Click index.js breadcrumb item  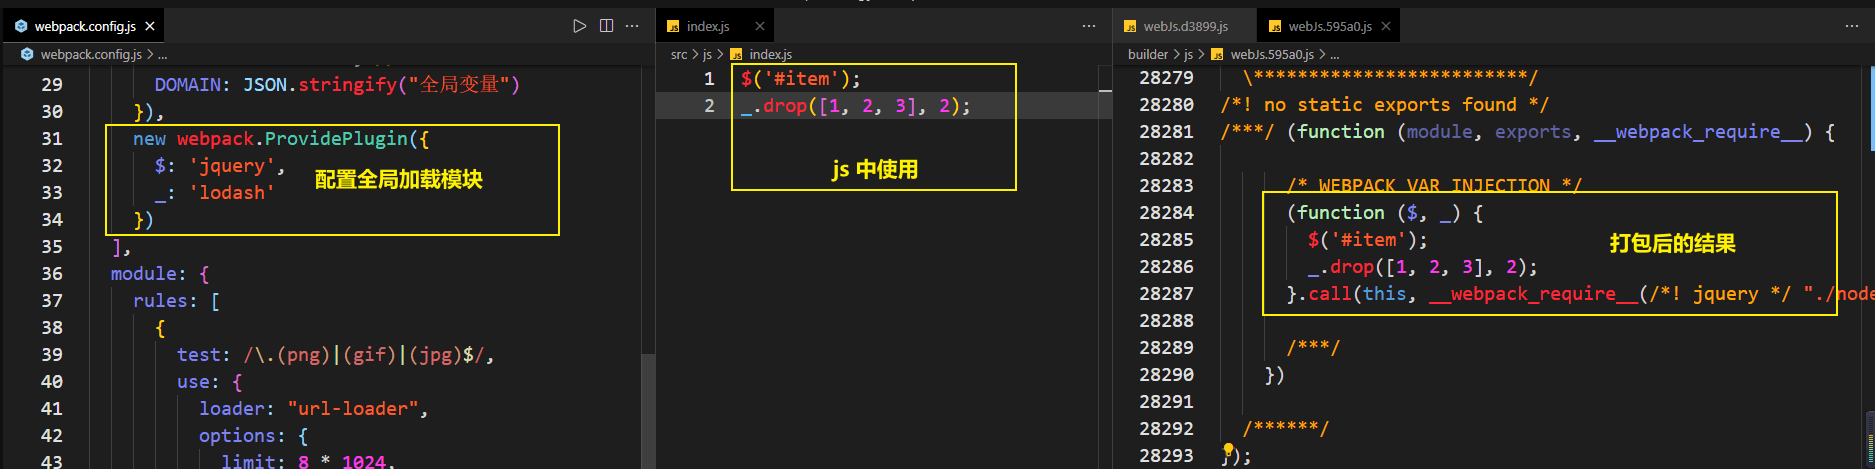(x=770, y=54)
